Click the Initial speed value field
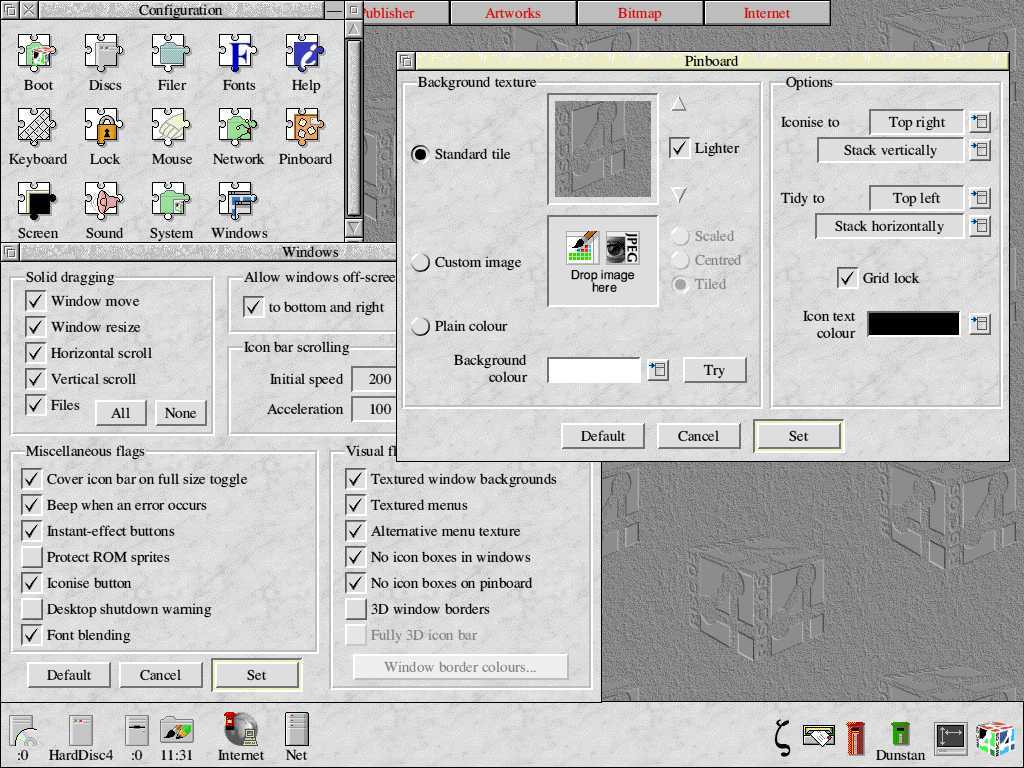 click(x=380, y=379)
